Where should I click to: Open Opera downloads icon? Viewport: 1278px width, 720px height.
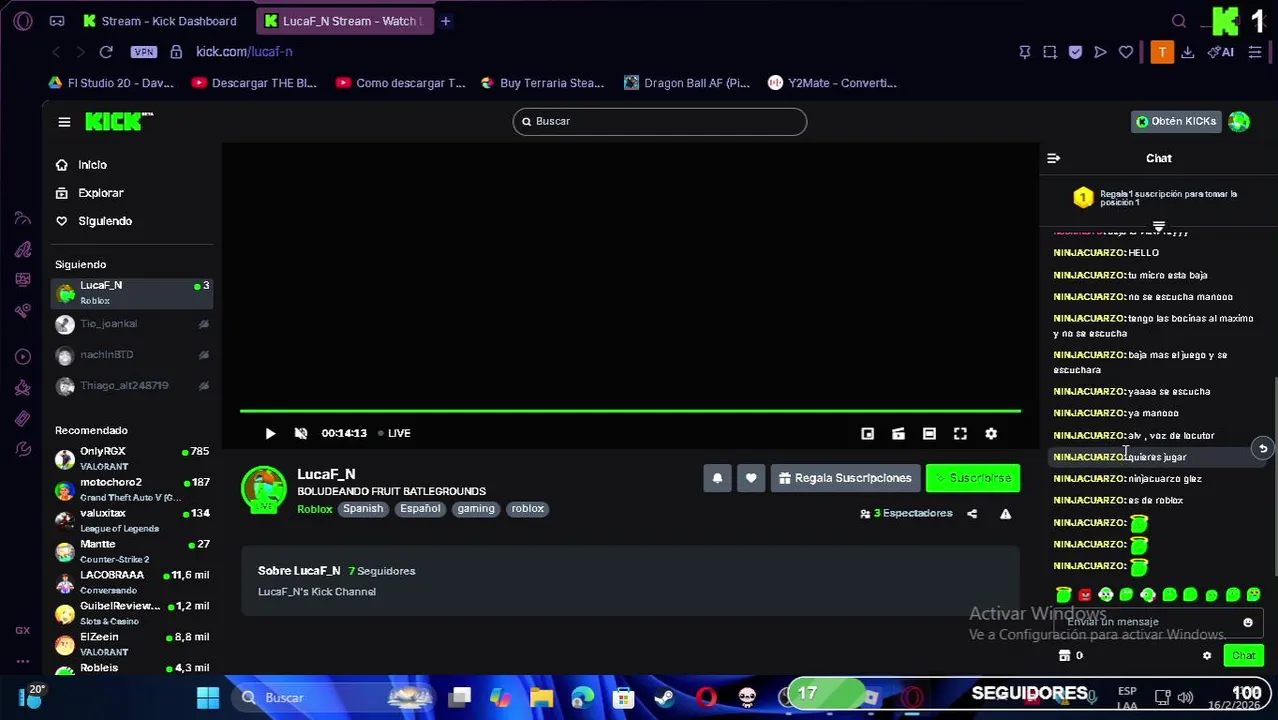[x=1187, y=52]
